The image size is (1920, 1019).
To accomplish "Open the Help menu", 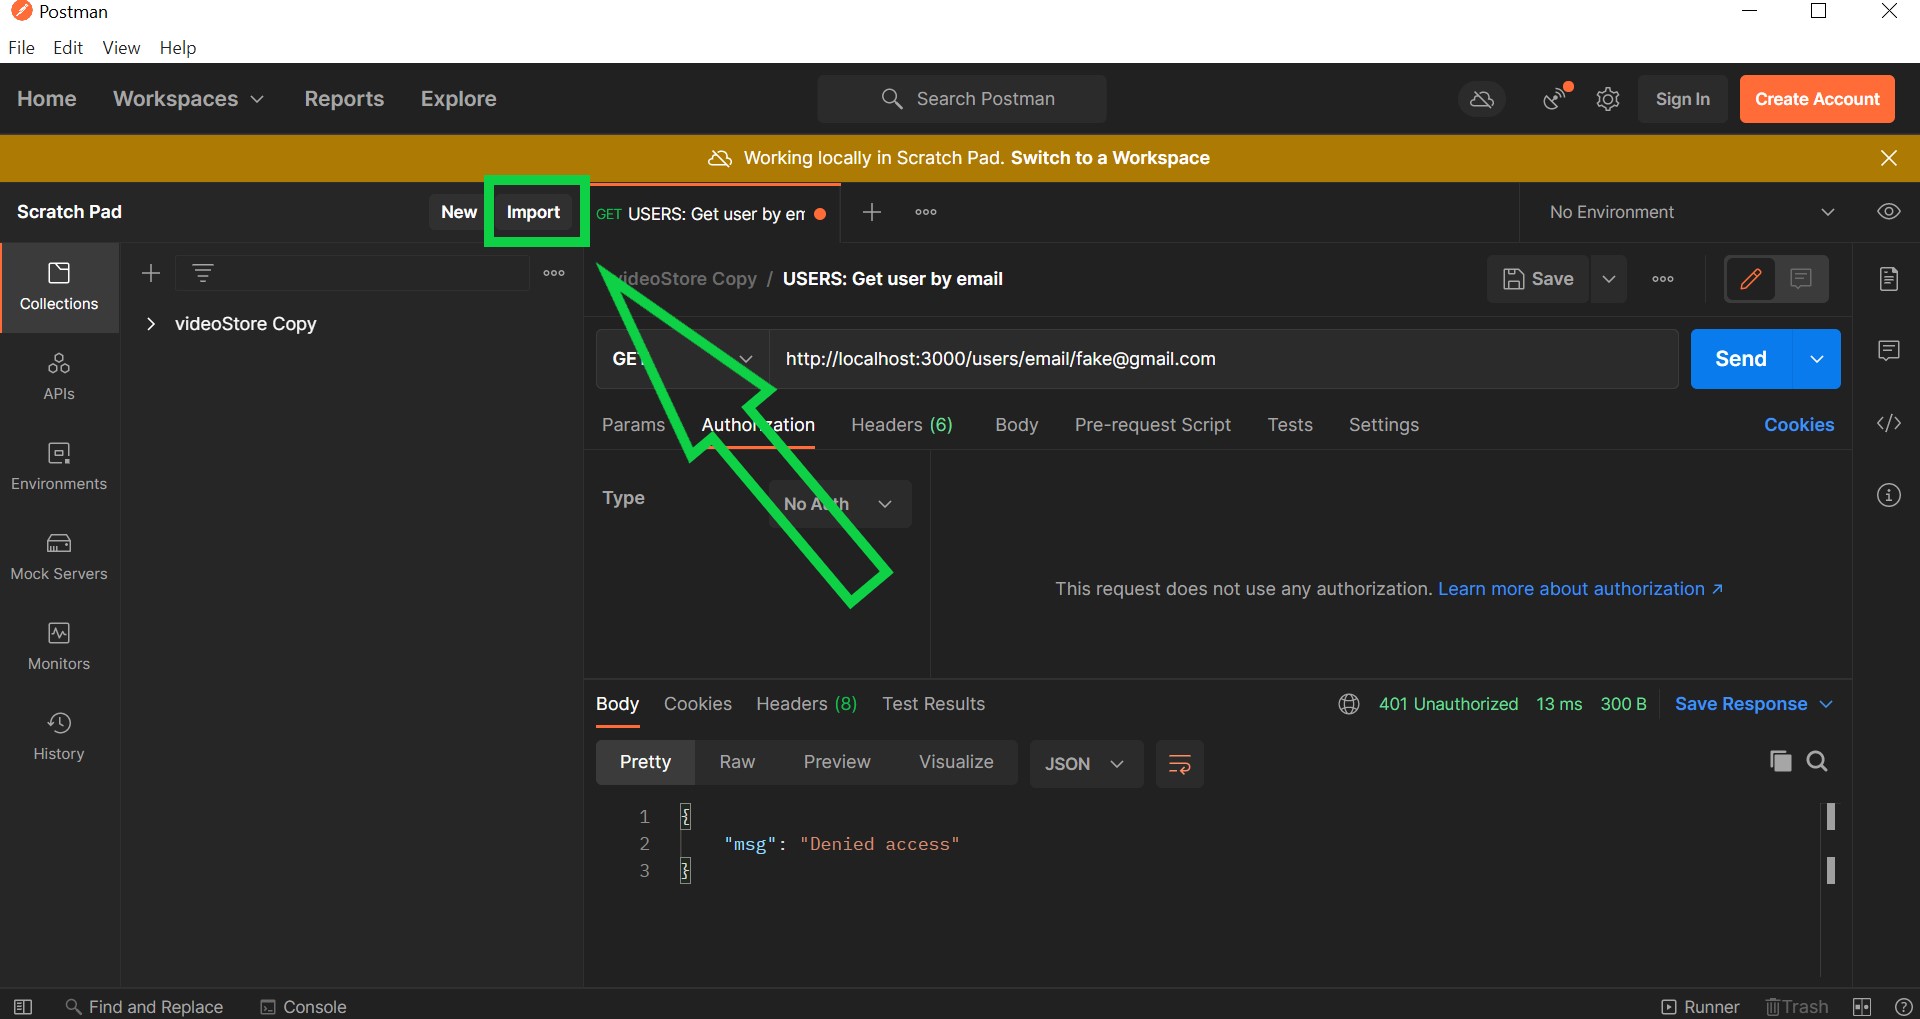I will click(178, 48).
